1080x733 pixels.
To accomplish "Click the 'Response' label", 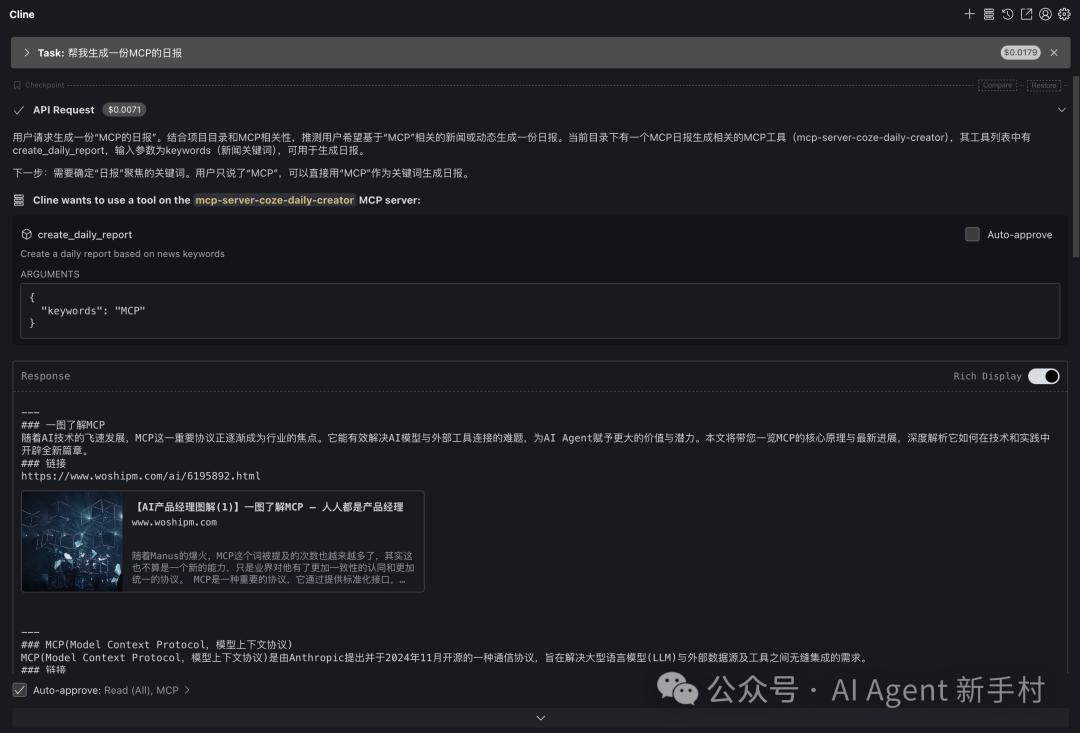I will [x=45, y=376].
